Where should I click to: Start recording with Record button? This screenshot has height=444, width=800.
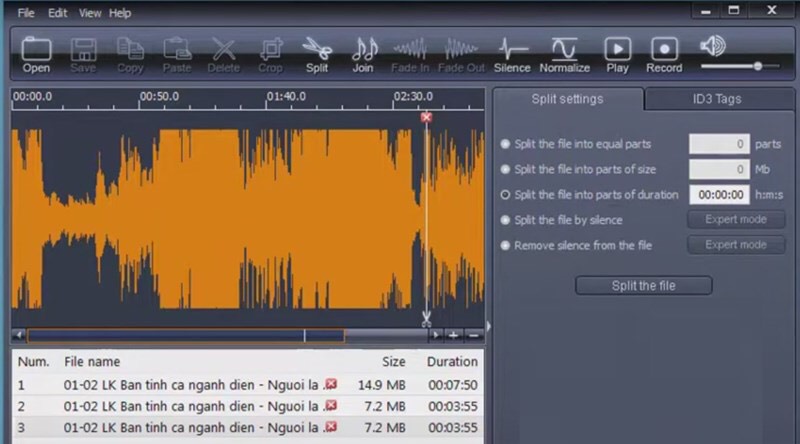[x=664, y=55]
